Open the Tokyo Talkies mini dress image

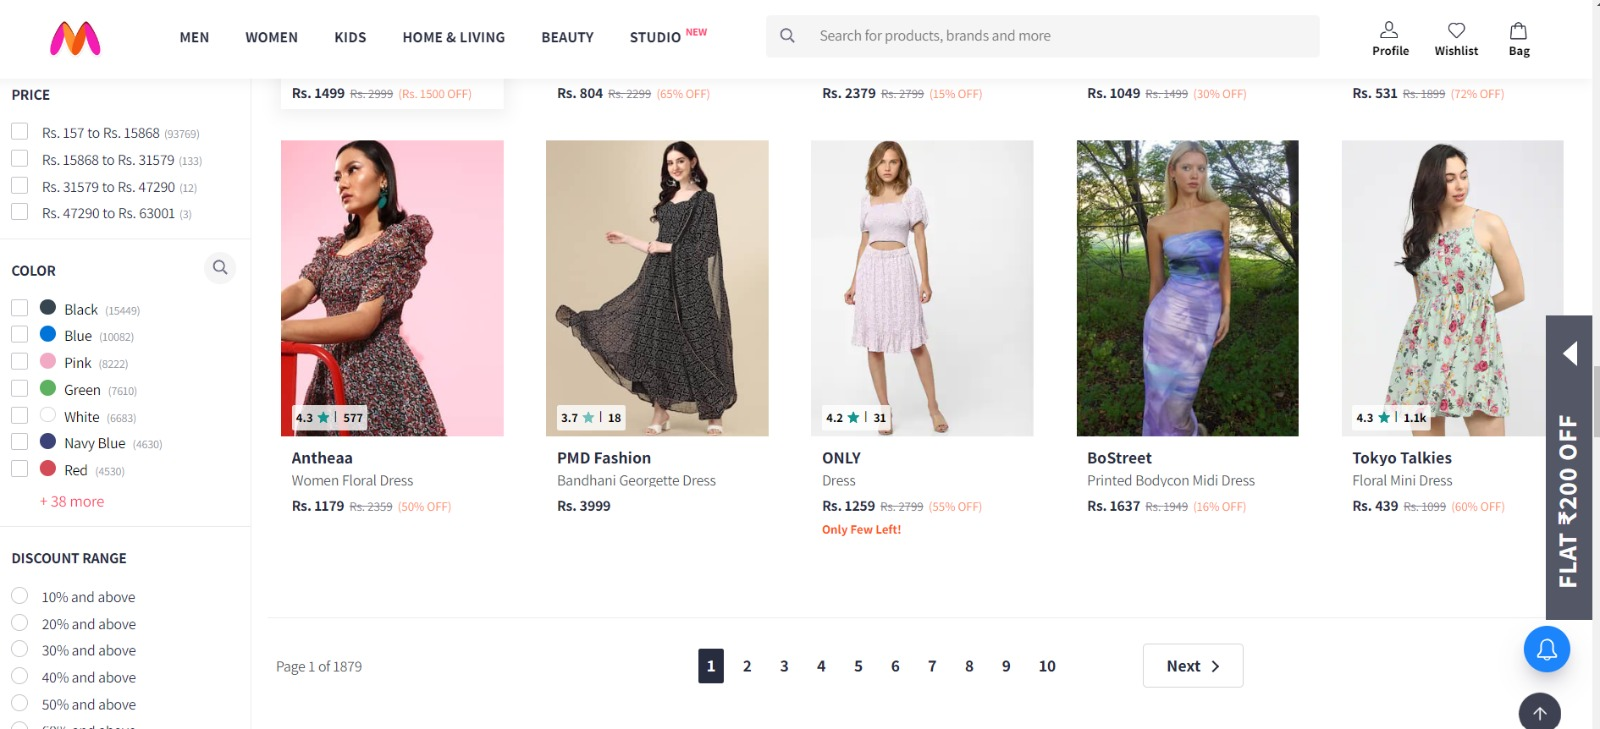pyautogui.click(x=1452, y=288)
